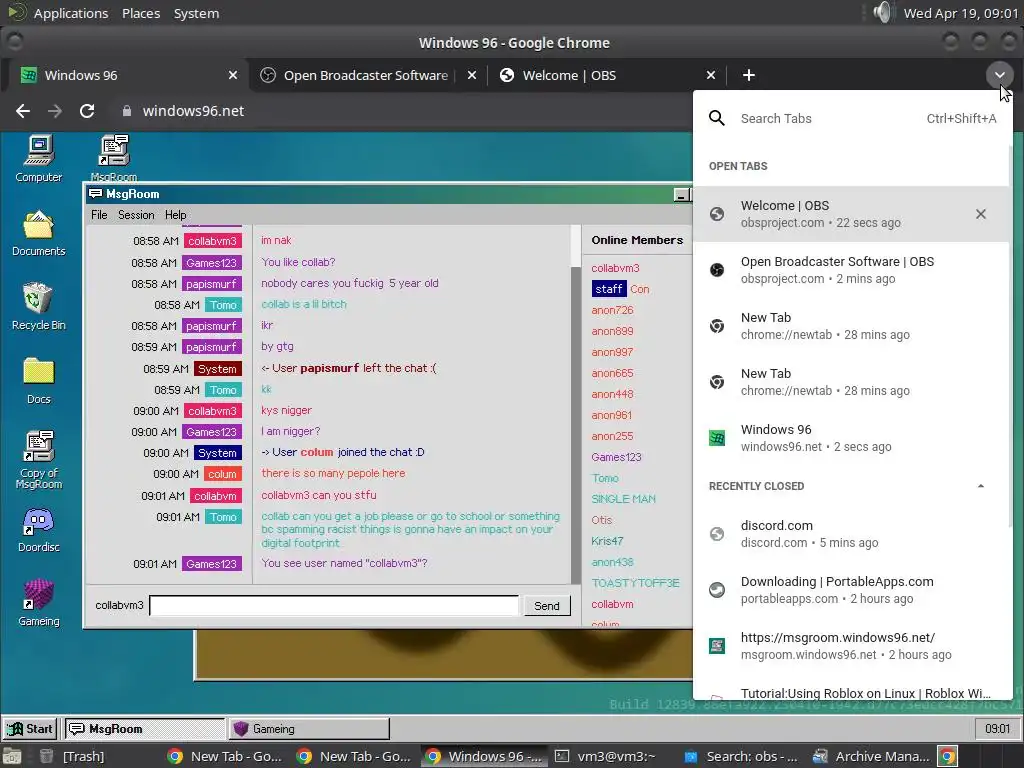
Task: Click the [Trash] item in bottom panel
Action: point(72,756)
